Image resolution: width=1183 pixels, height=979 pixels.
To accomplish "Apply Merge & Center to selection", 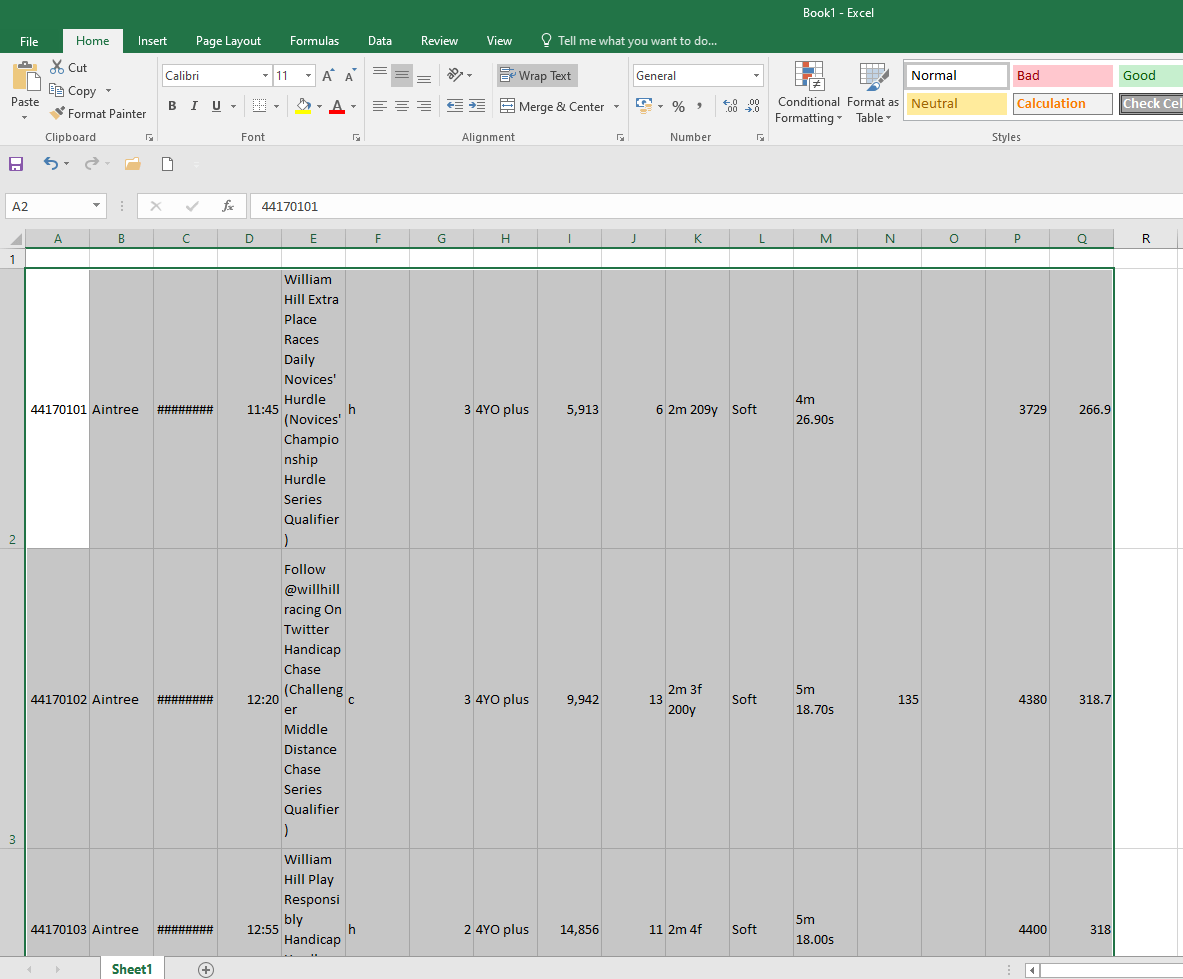I will [x=552, y=106].
